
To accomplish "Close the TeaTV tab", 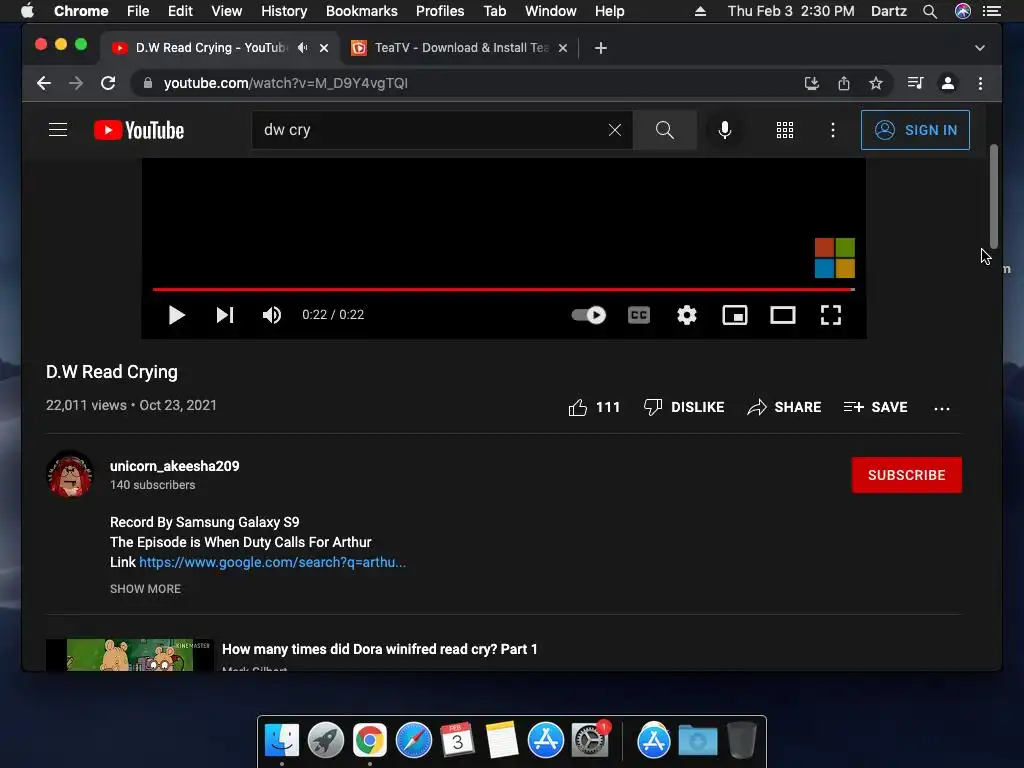I will point(563,48).
